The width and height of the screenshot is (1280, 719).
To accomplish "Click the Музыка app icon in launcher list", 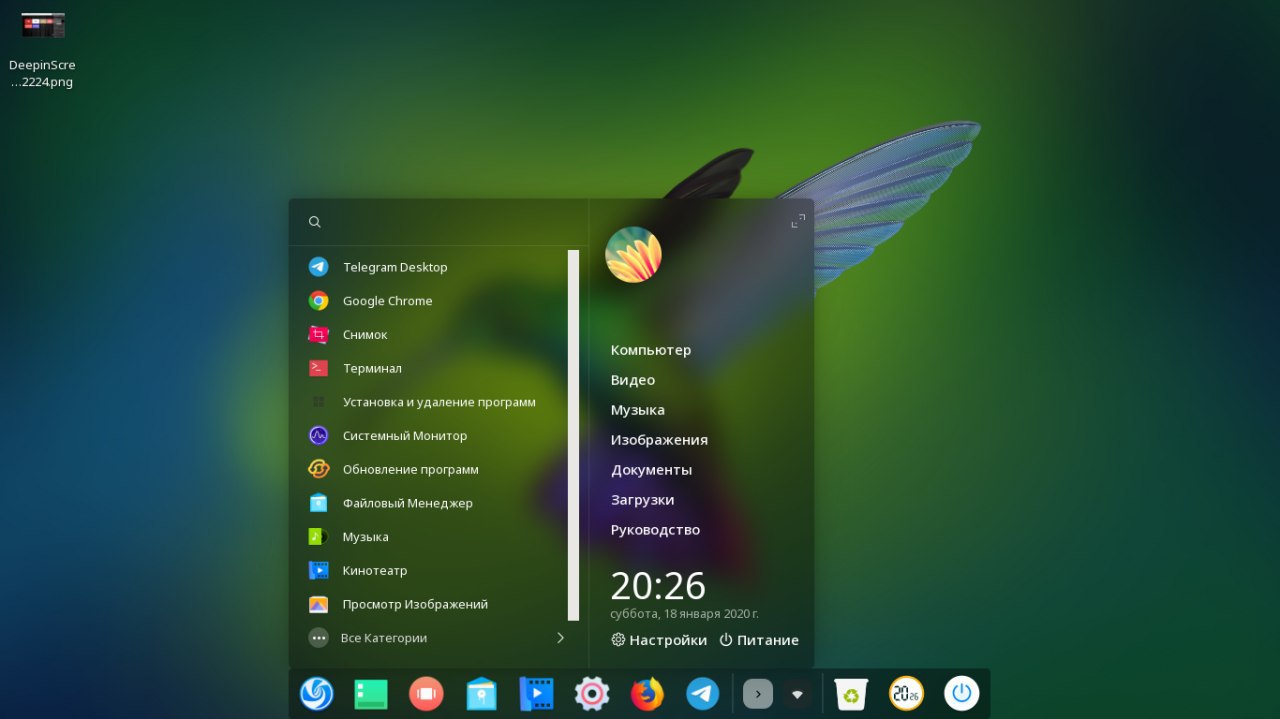I will pyautogui.click(x=318, y=537).
